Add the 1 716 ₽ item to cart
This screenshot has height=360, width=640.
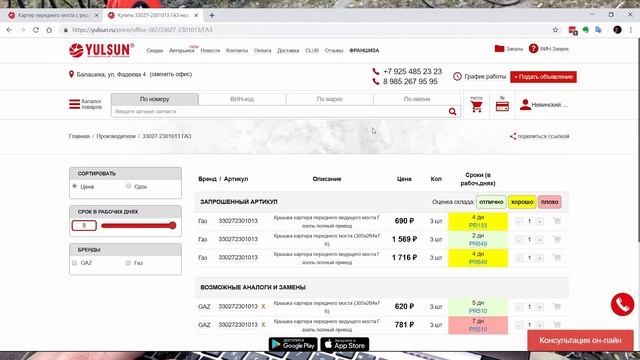pos(557,258)
